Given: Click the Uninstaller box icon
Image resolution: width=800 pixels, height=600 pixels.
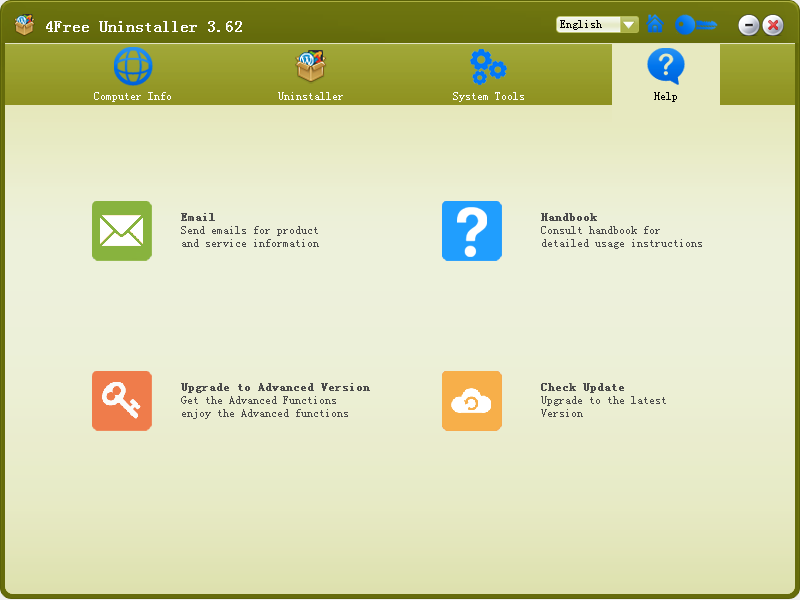Looking at the screenshot, I should pos(310,66).
